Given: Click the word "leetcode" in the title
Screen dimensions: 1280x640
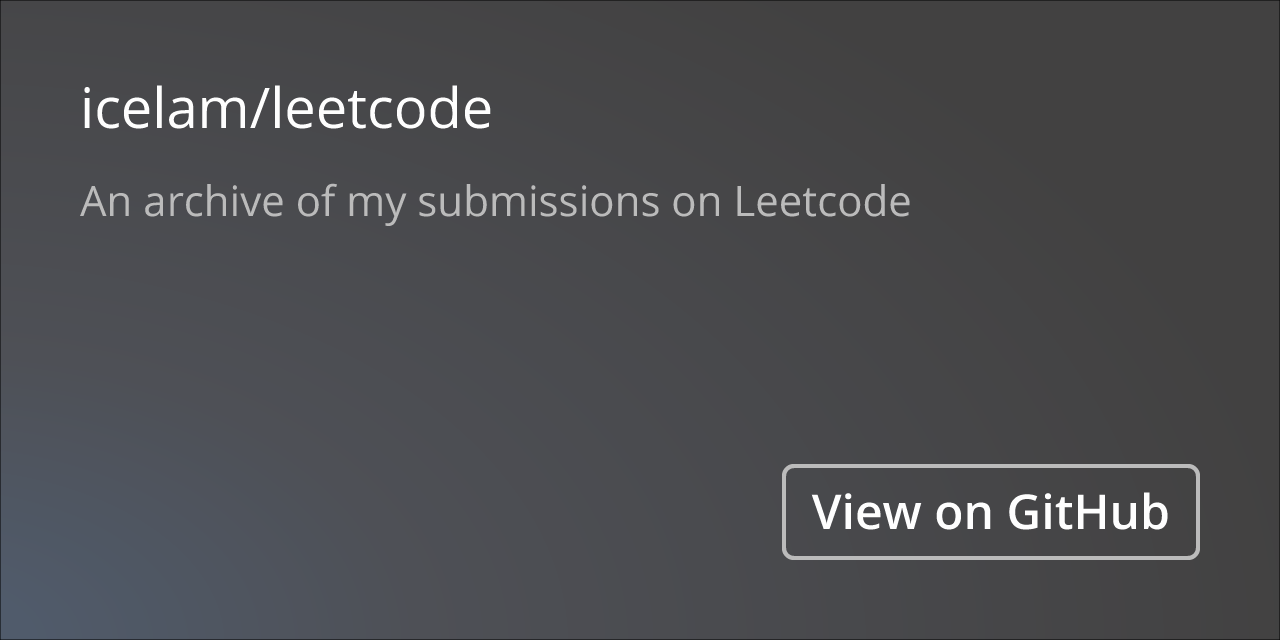Looking at the screenshot, I should coord(383,109).
